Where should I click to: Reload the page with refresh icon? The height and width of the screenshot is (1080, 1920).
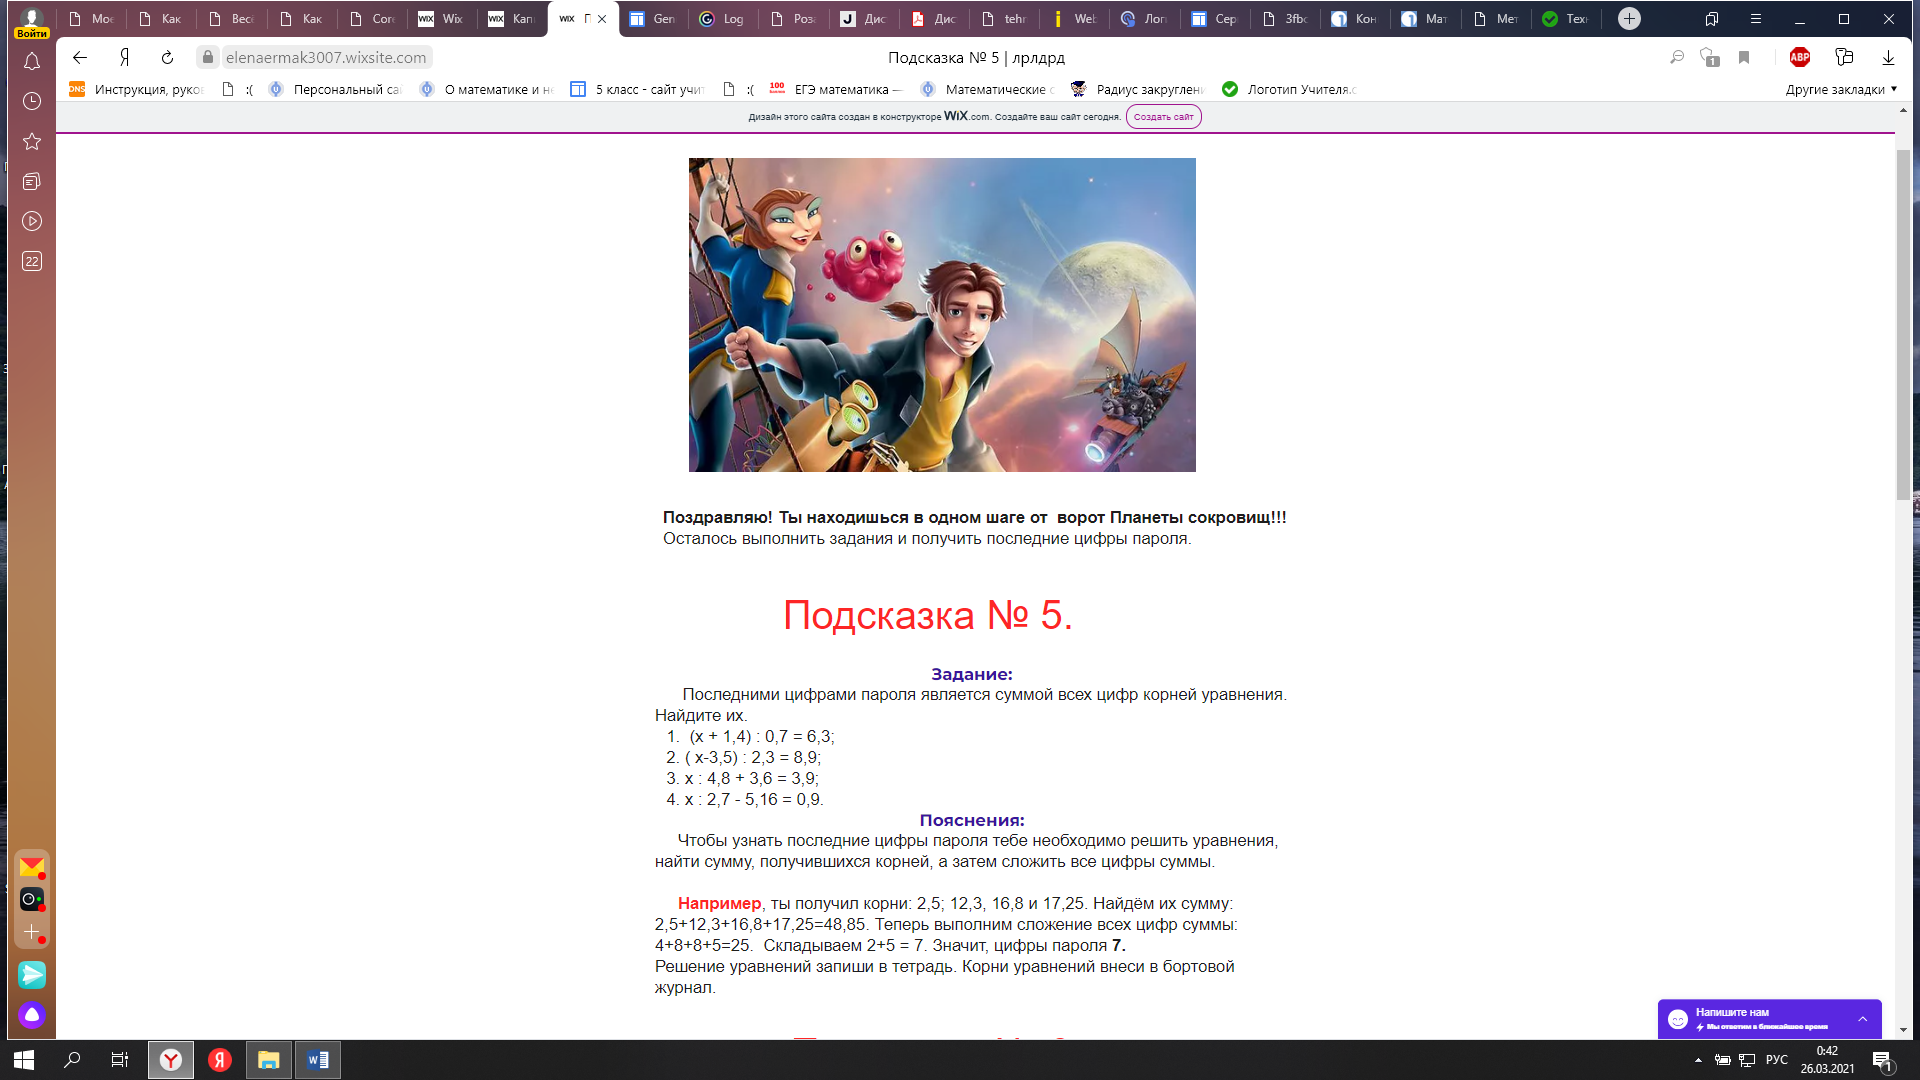(x=168, y=58)
